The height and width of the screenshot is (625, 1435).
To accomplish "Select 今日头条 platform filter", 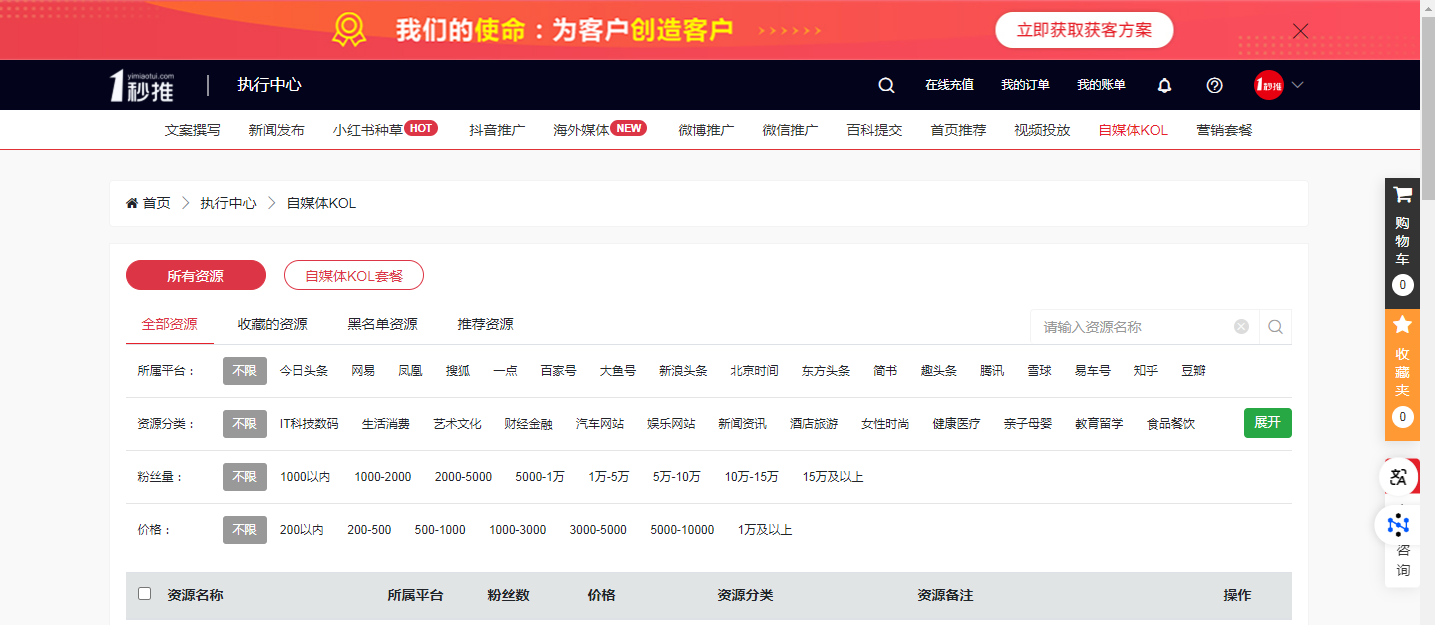I will (x=303, y=370).
